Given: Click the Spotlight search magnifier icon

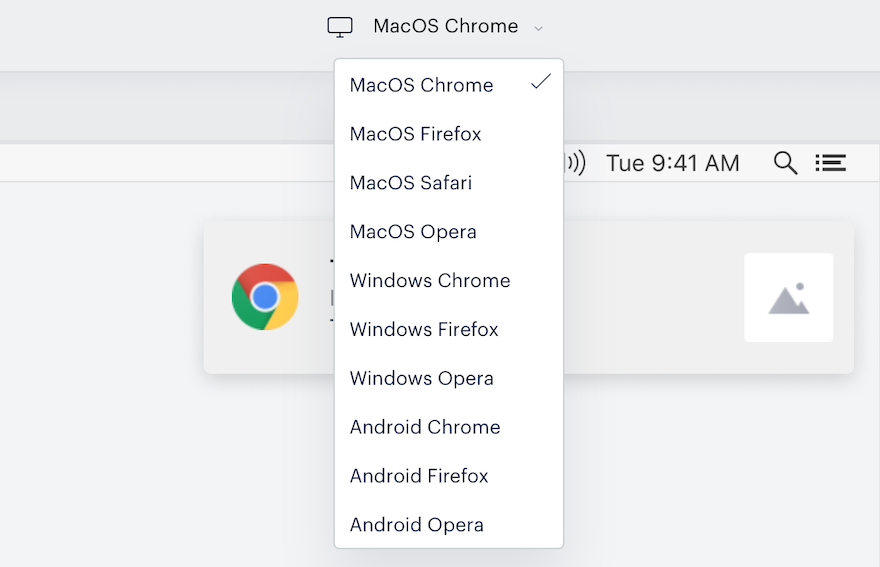Looking at the screenshot, I should point(785,163).
